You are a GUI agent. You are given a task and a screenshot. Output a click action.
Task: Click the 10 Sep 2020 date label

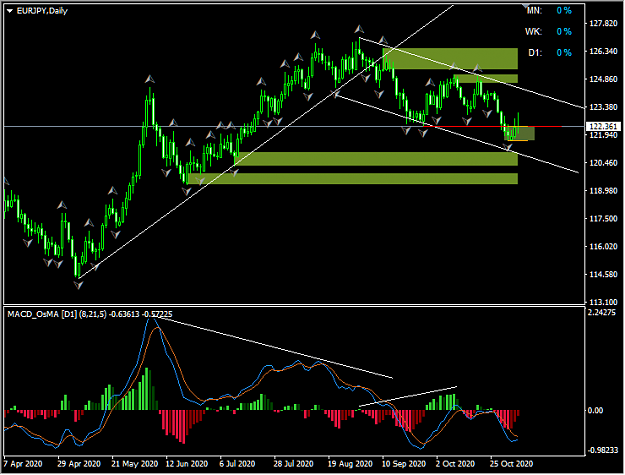pos(404,464)
